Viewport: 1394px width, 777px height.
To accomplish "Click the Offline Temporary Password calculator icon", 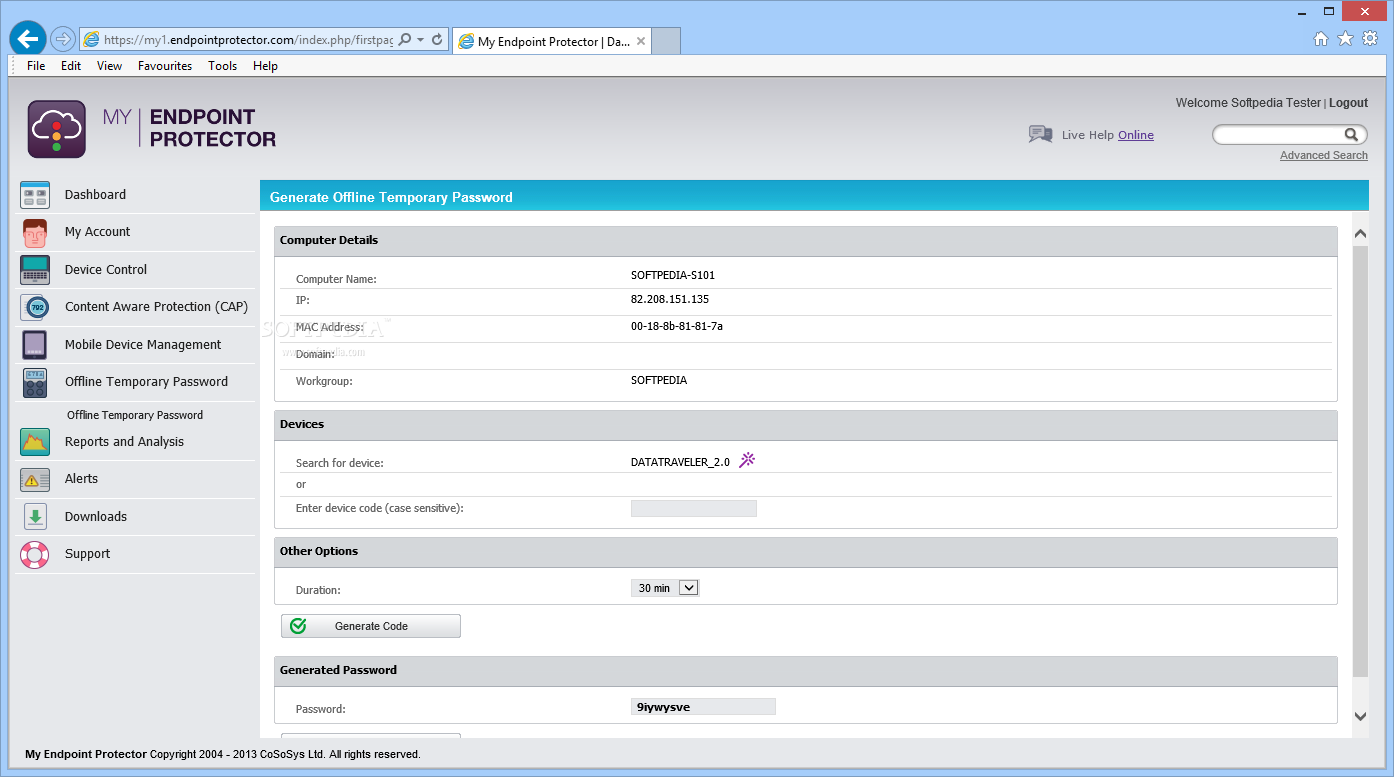I will pos(35,382).
